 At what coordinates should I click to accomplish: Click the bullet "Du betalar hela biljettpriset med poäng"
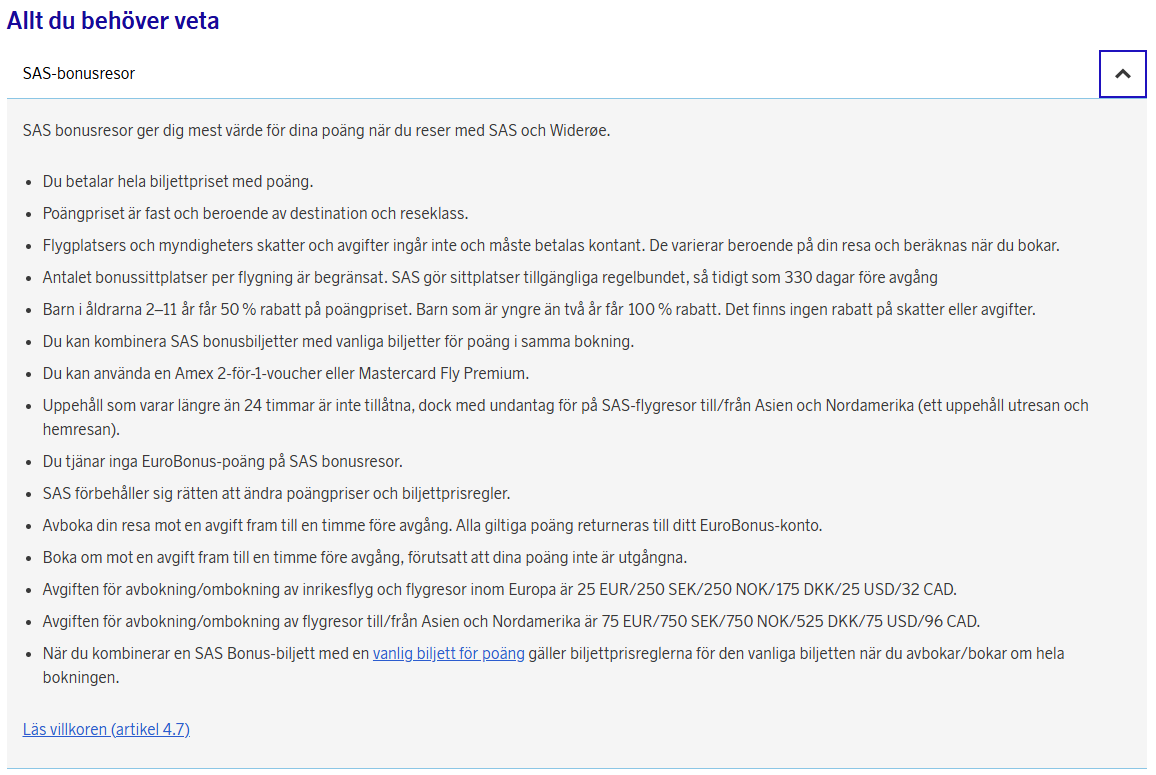[x=178, y=182]
